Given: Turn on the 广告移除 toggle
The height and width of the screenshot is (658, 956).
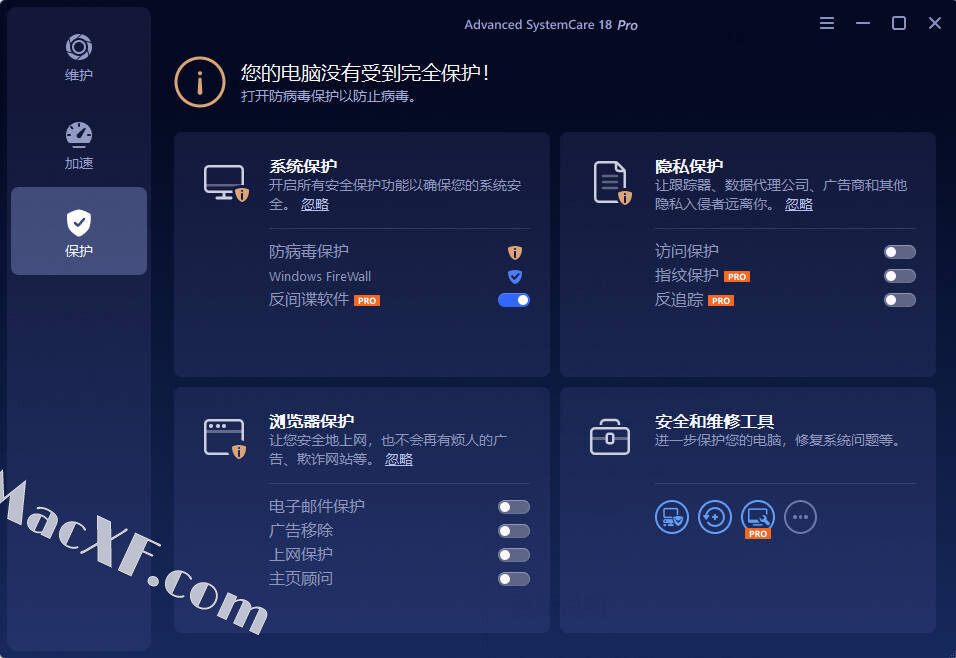Looking at the screenshot, I should pyautogui.click(x=514, y=531).
